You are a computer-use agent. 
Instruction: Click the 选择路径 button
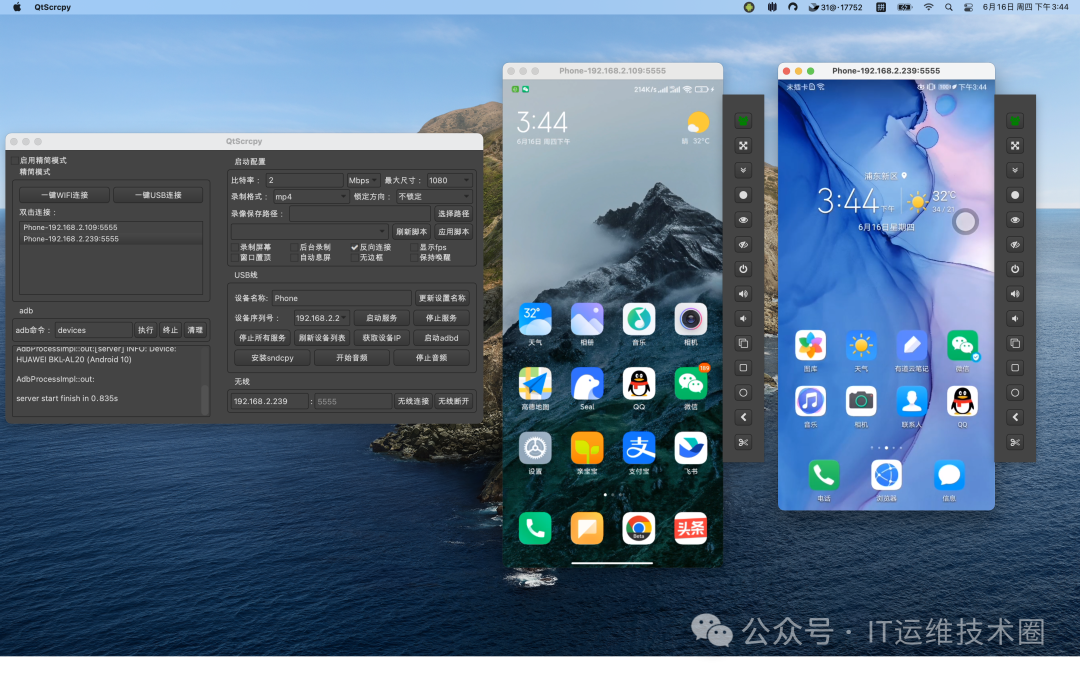coord(453,214)
